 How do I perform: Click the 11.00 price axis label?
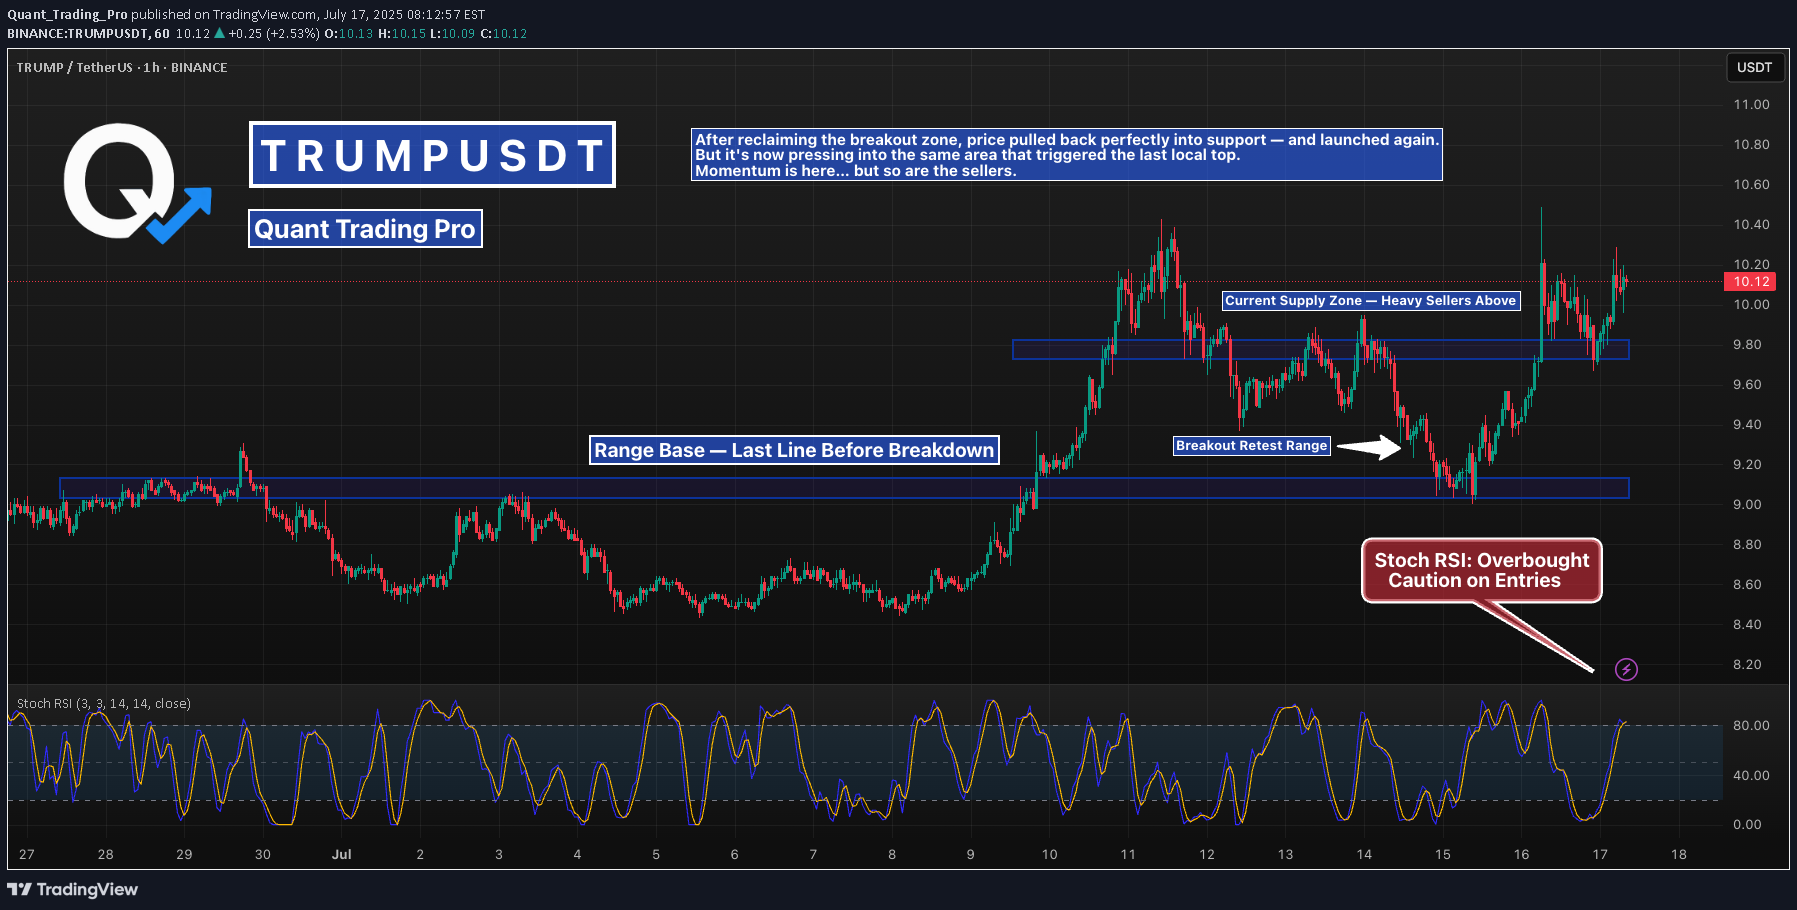coord(1751,104)
